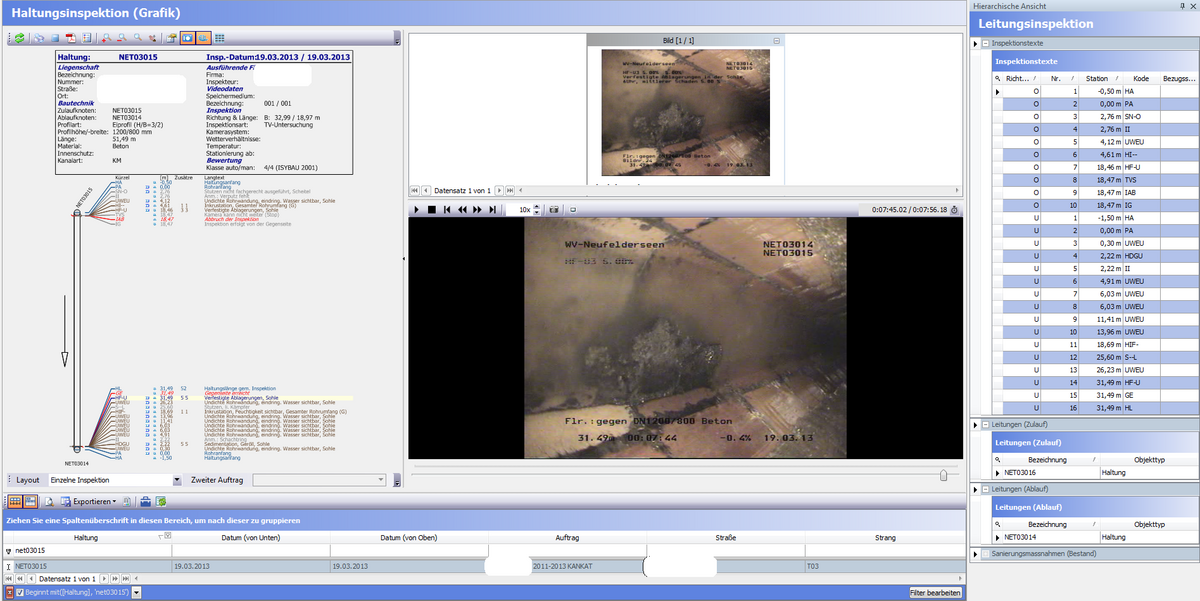Viewport: 1200px width, 601px height.
Task: Click the grid table icon in top toolbar
Action: [x=219, y=38]
